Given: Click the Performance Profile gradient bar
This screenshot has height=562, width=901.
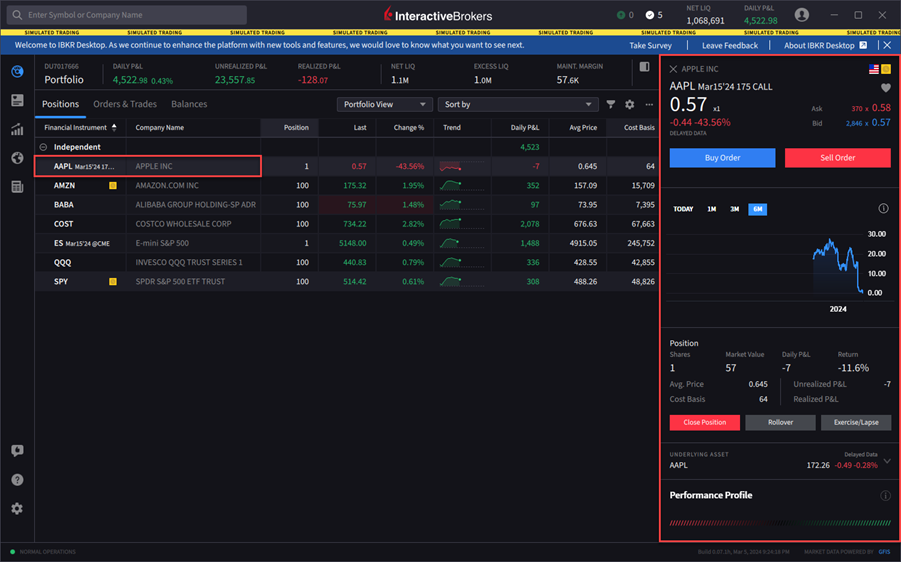Looking at the screenshot, I should pos(780,523).
